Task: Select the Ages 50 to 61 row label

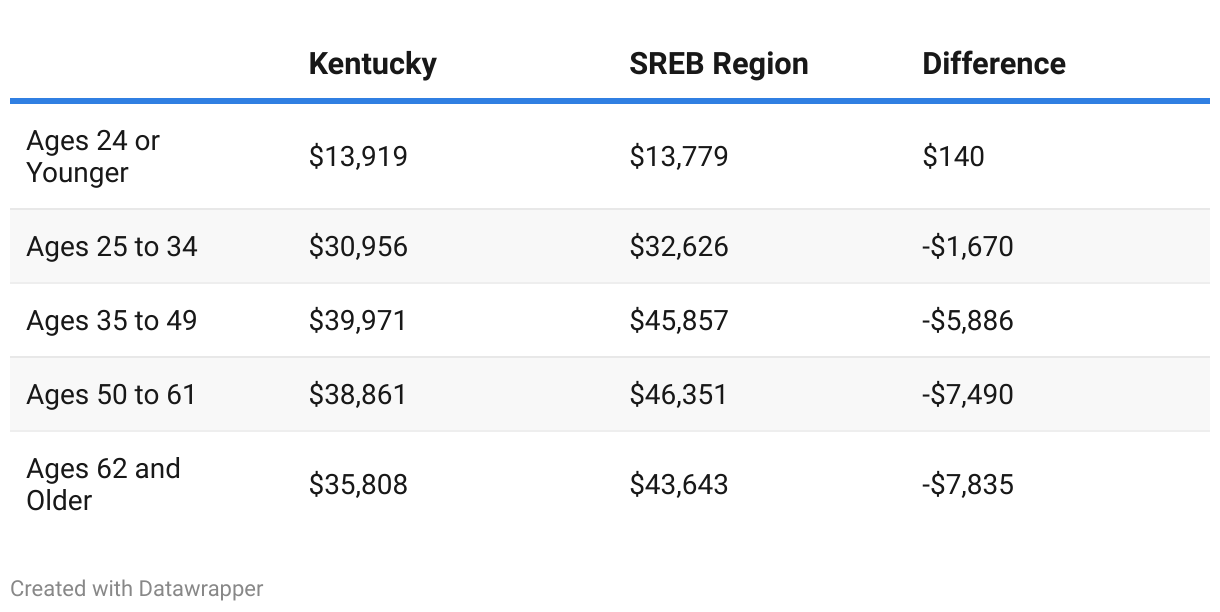Action: click(111, 394)
